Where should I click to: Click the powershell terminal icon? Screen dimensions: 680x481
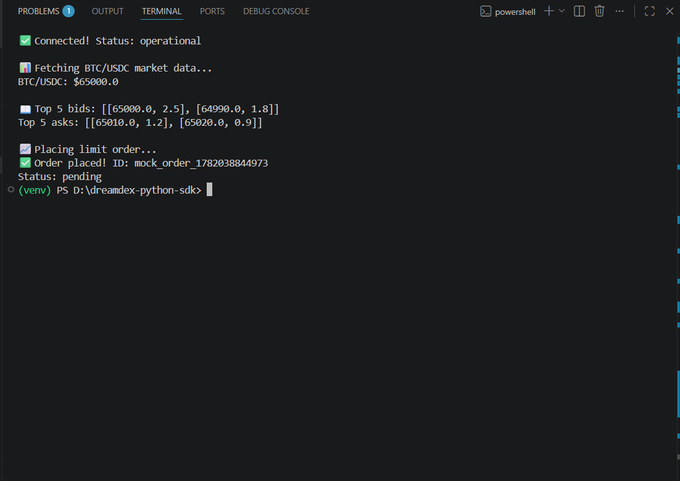tap(485, 11)
